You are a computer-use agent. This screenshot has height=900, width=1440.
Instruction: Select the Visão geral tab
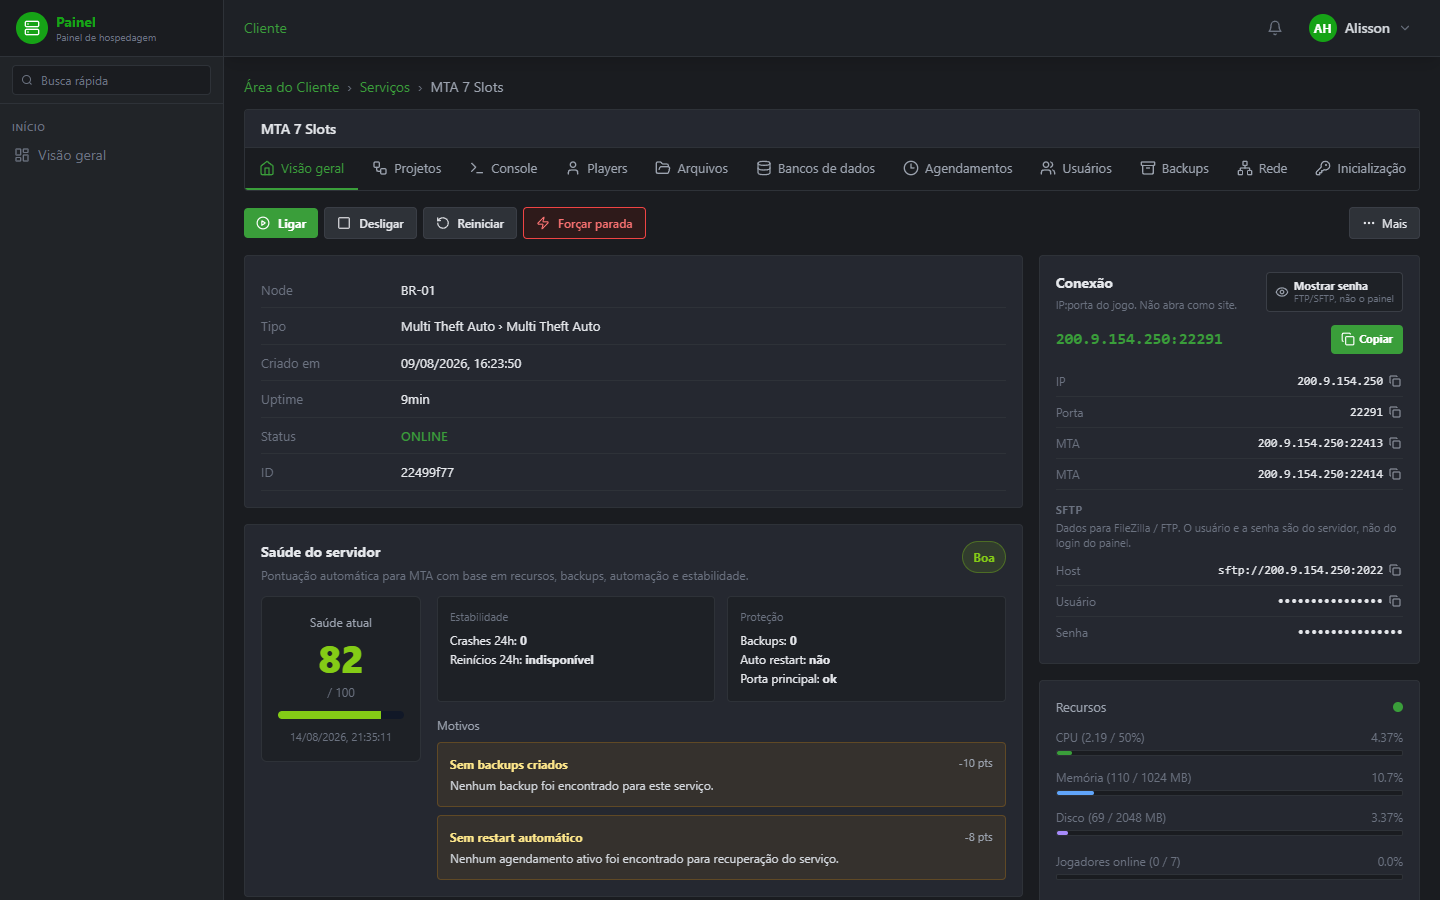click(301, 168)
